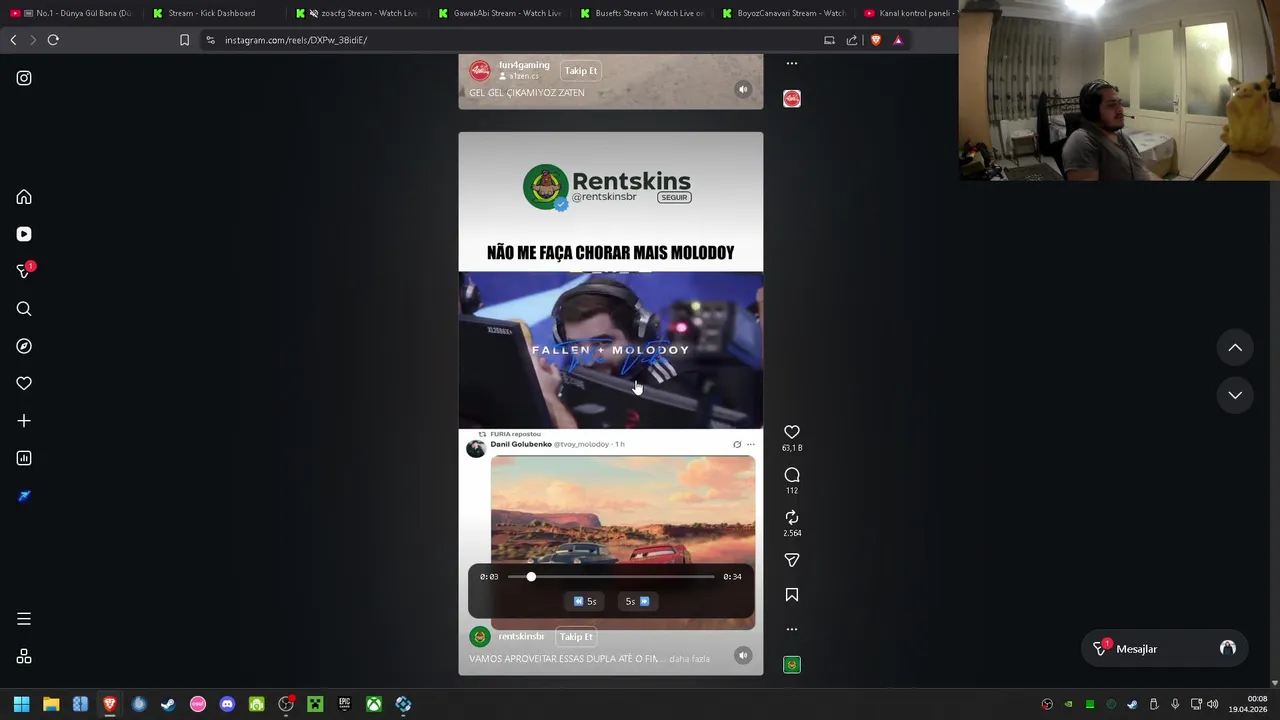Image resolution: width=1280 pixels, height=720 pixels.
Task: Open more options on the fun4gaming reel
Action: pyautogui.click(x=792, y=63)
